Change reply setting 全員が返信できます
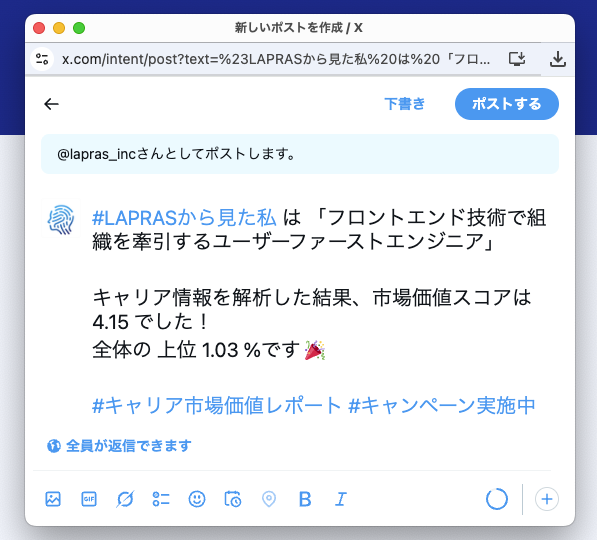 pyautogui.click(x=119, y=446)
